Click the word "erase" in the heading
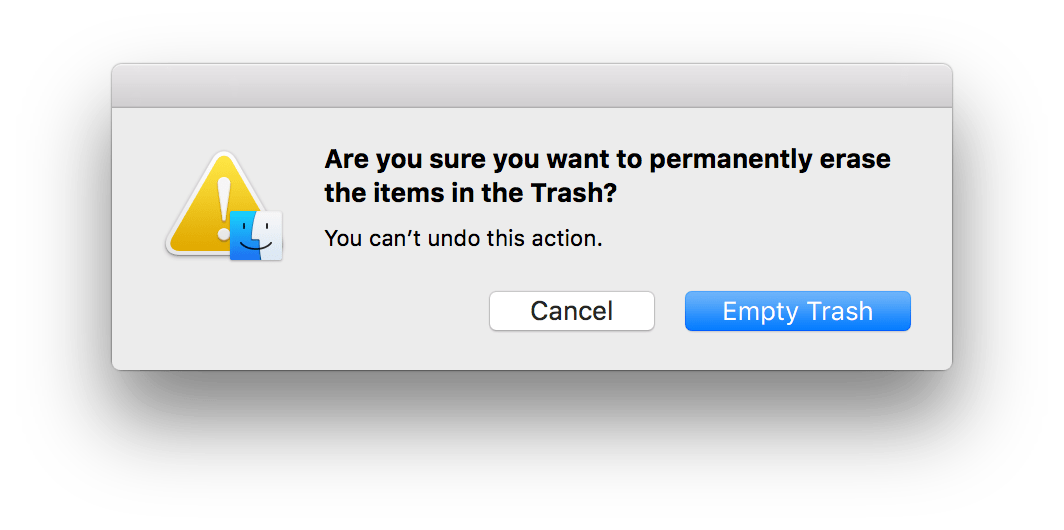 point(858,160)
